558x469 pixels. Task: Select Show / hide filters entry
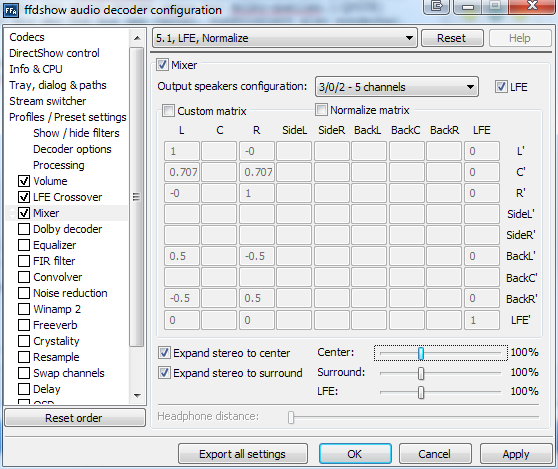(x=76, y=133)
